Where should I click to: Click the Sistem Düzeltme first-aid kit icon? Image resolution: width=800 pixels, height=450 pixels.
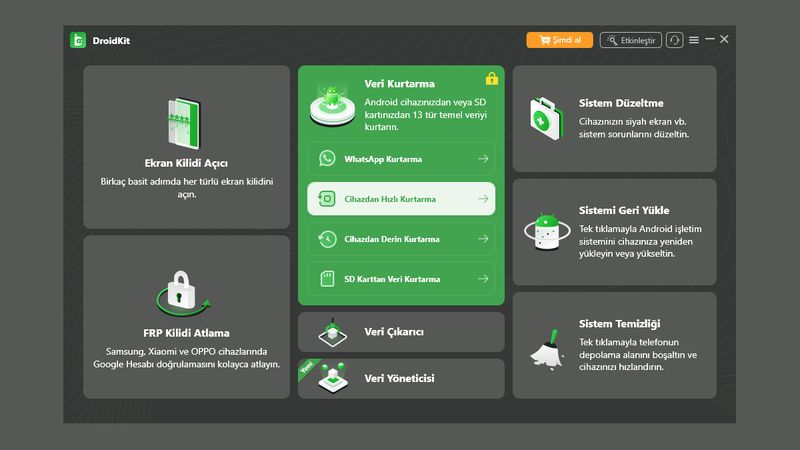click(546, 119)
